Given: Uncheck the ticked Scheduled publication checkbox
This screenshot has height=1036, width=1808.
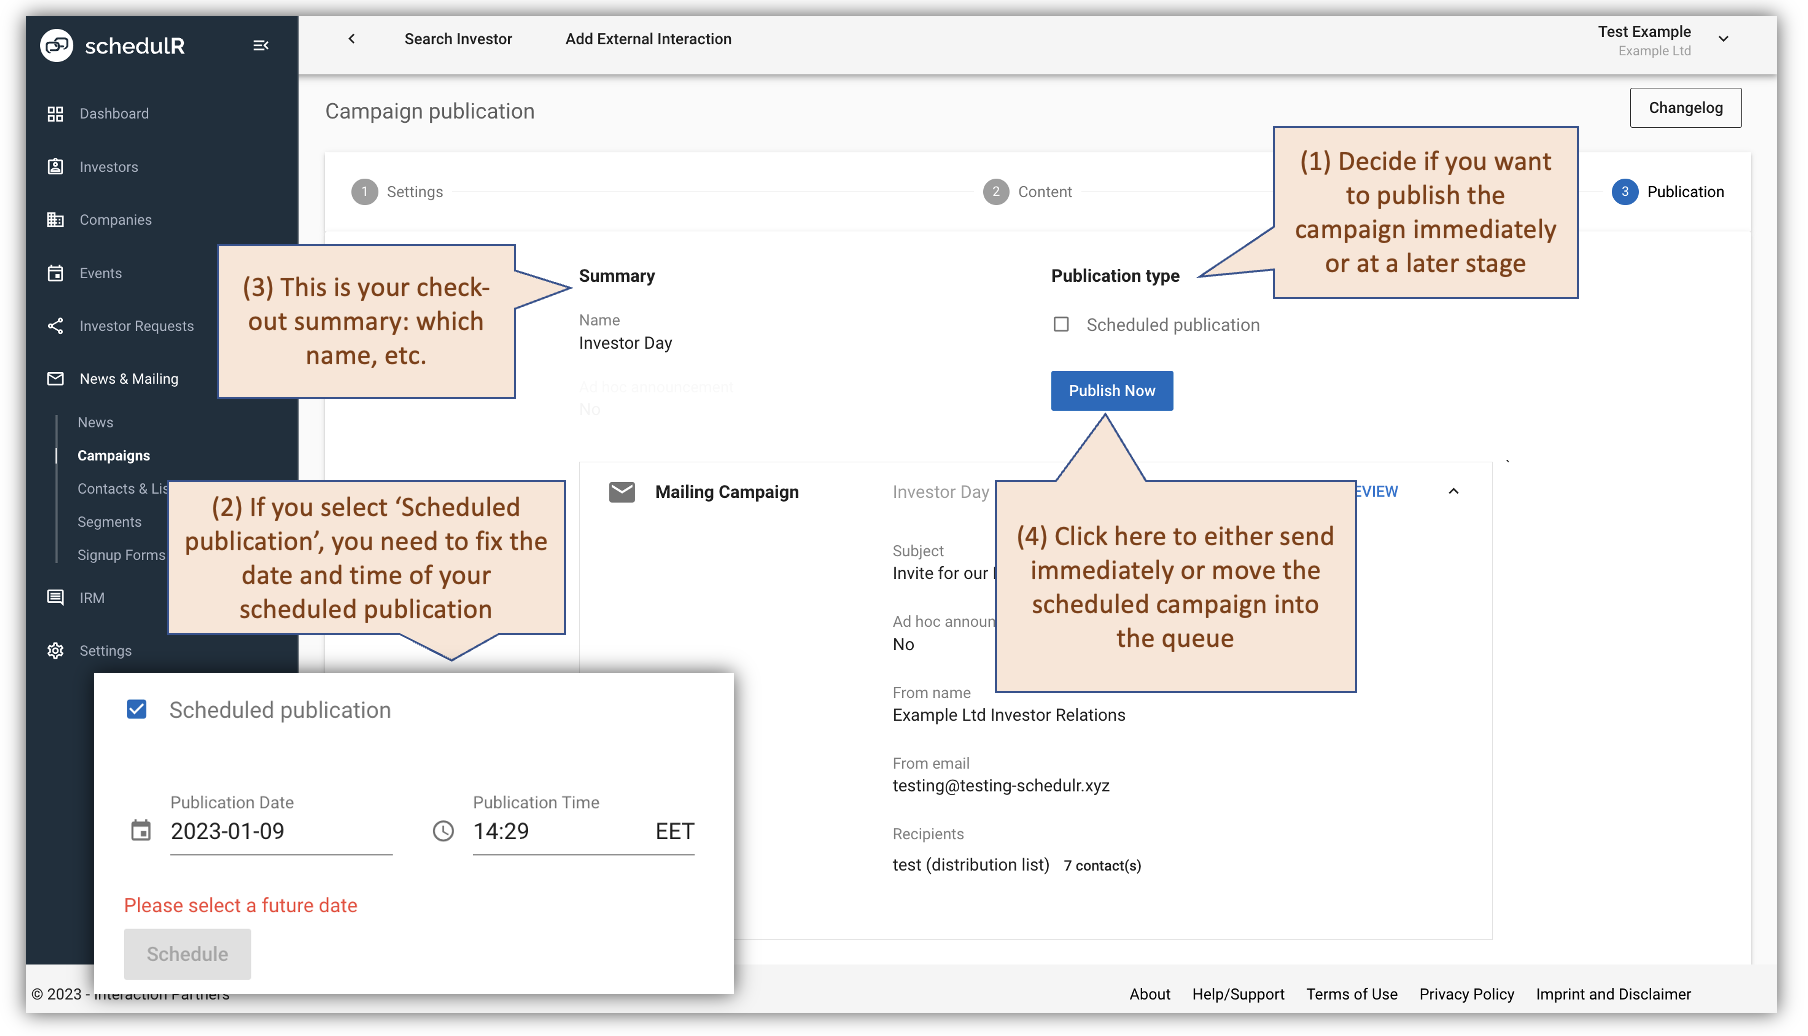Looking at the screenshot, I should point(137,710).
